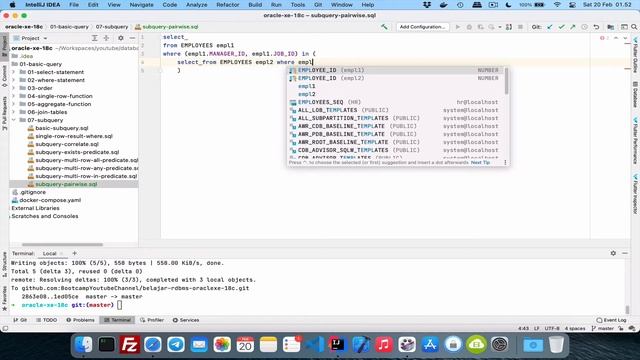Toggle the Event Log button
Image resolution: width=640 pixels, height=360 pixels.
[611, 320]
